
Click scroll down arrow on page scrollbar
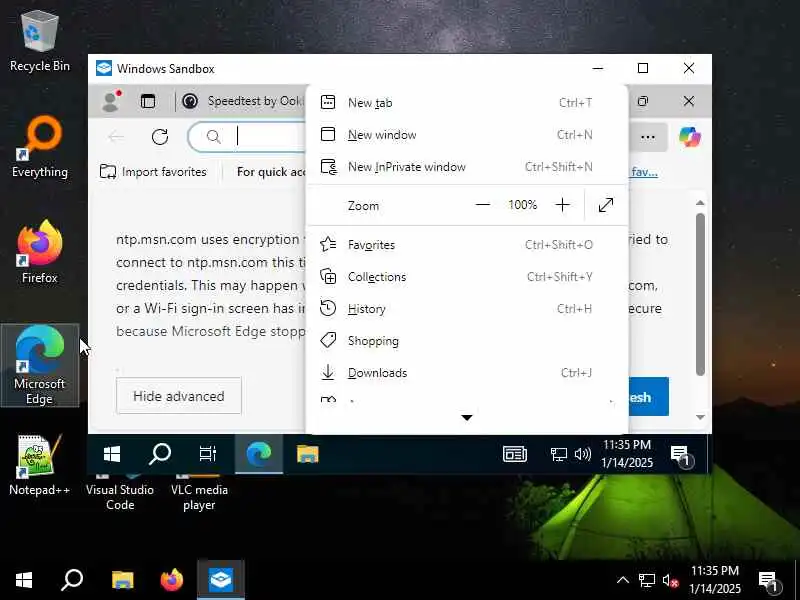point(700,417)
